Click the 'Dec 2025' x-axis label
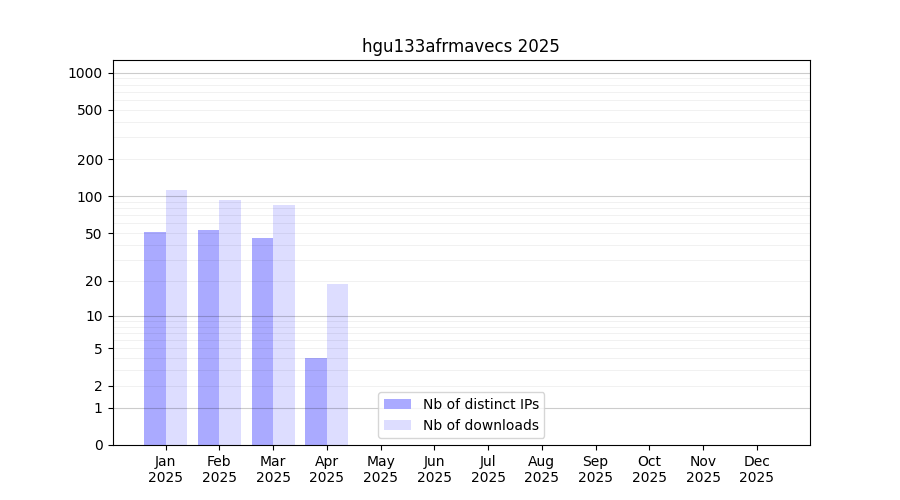The height and width of the screenshot is (500, 900). pos(756,469)
